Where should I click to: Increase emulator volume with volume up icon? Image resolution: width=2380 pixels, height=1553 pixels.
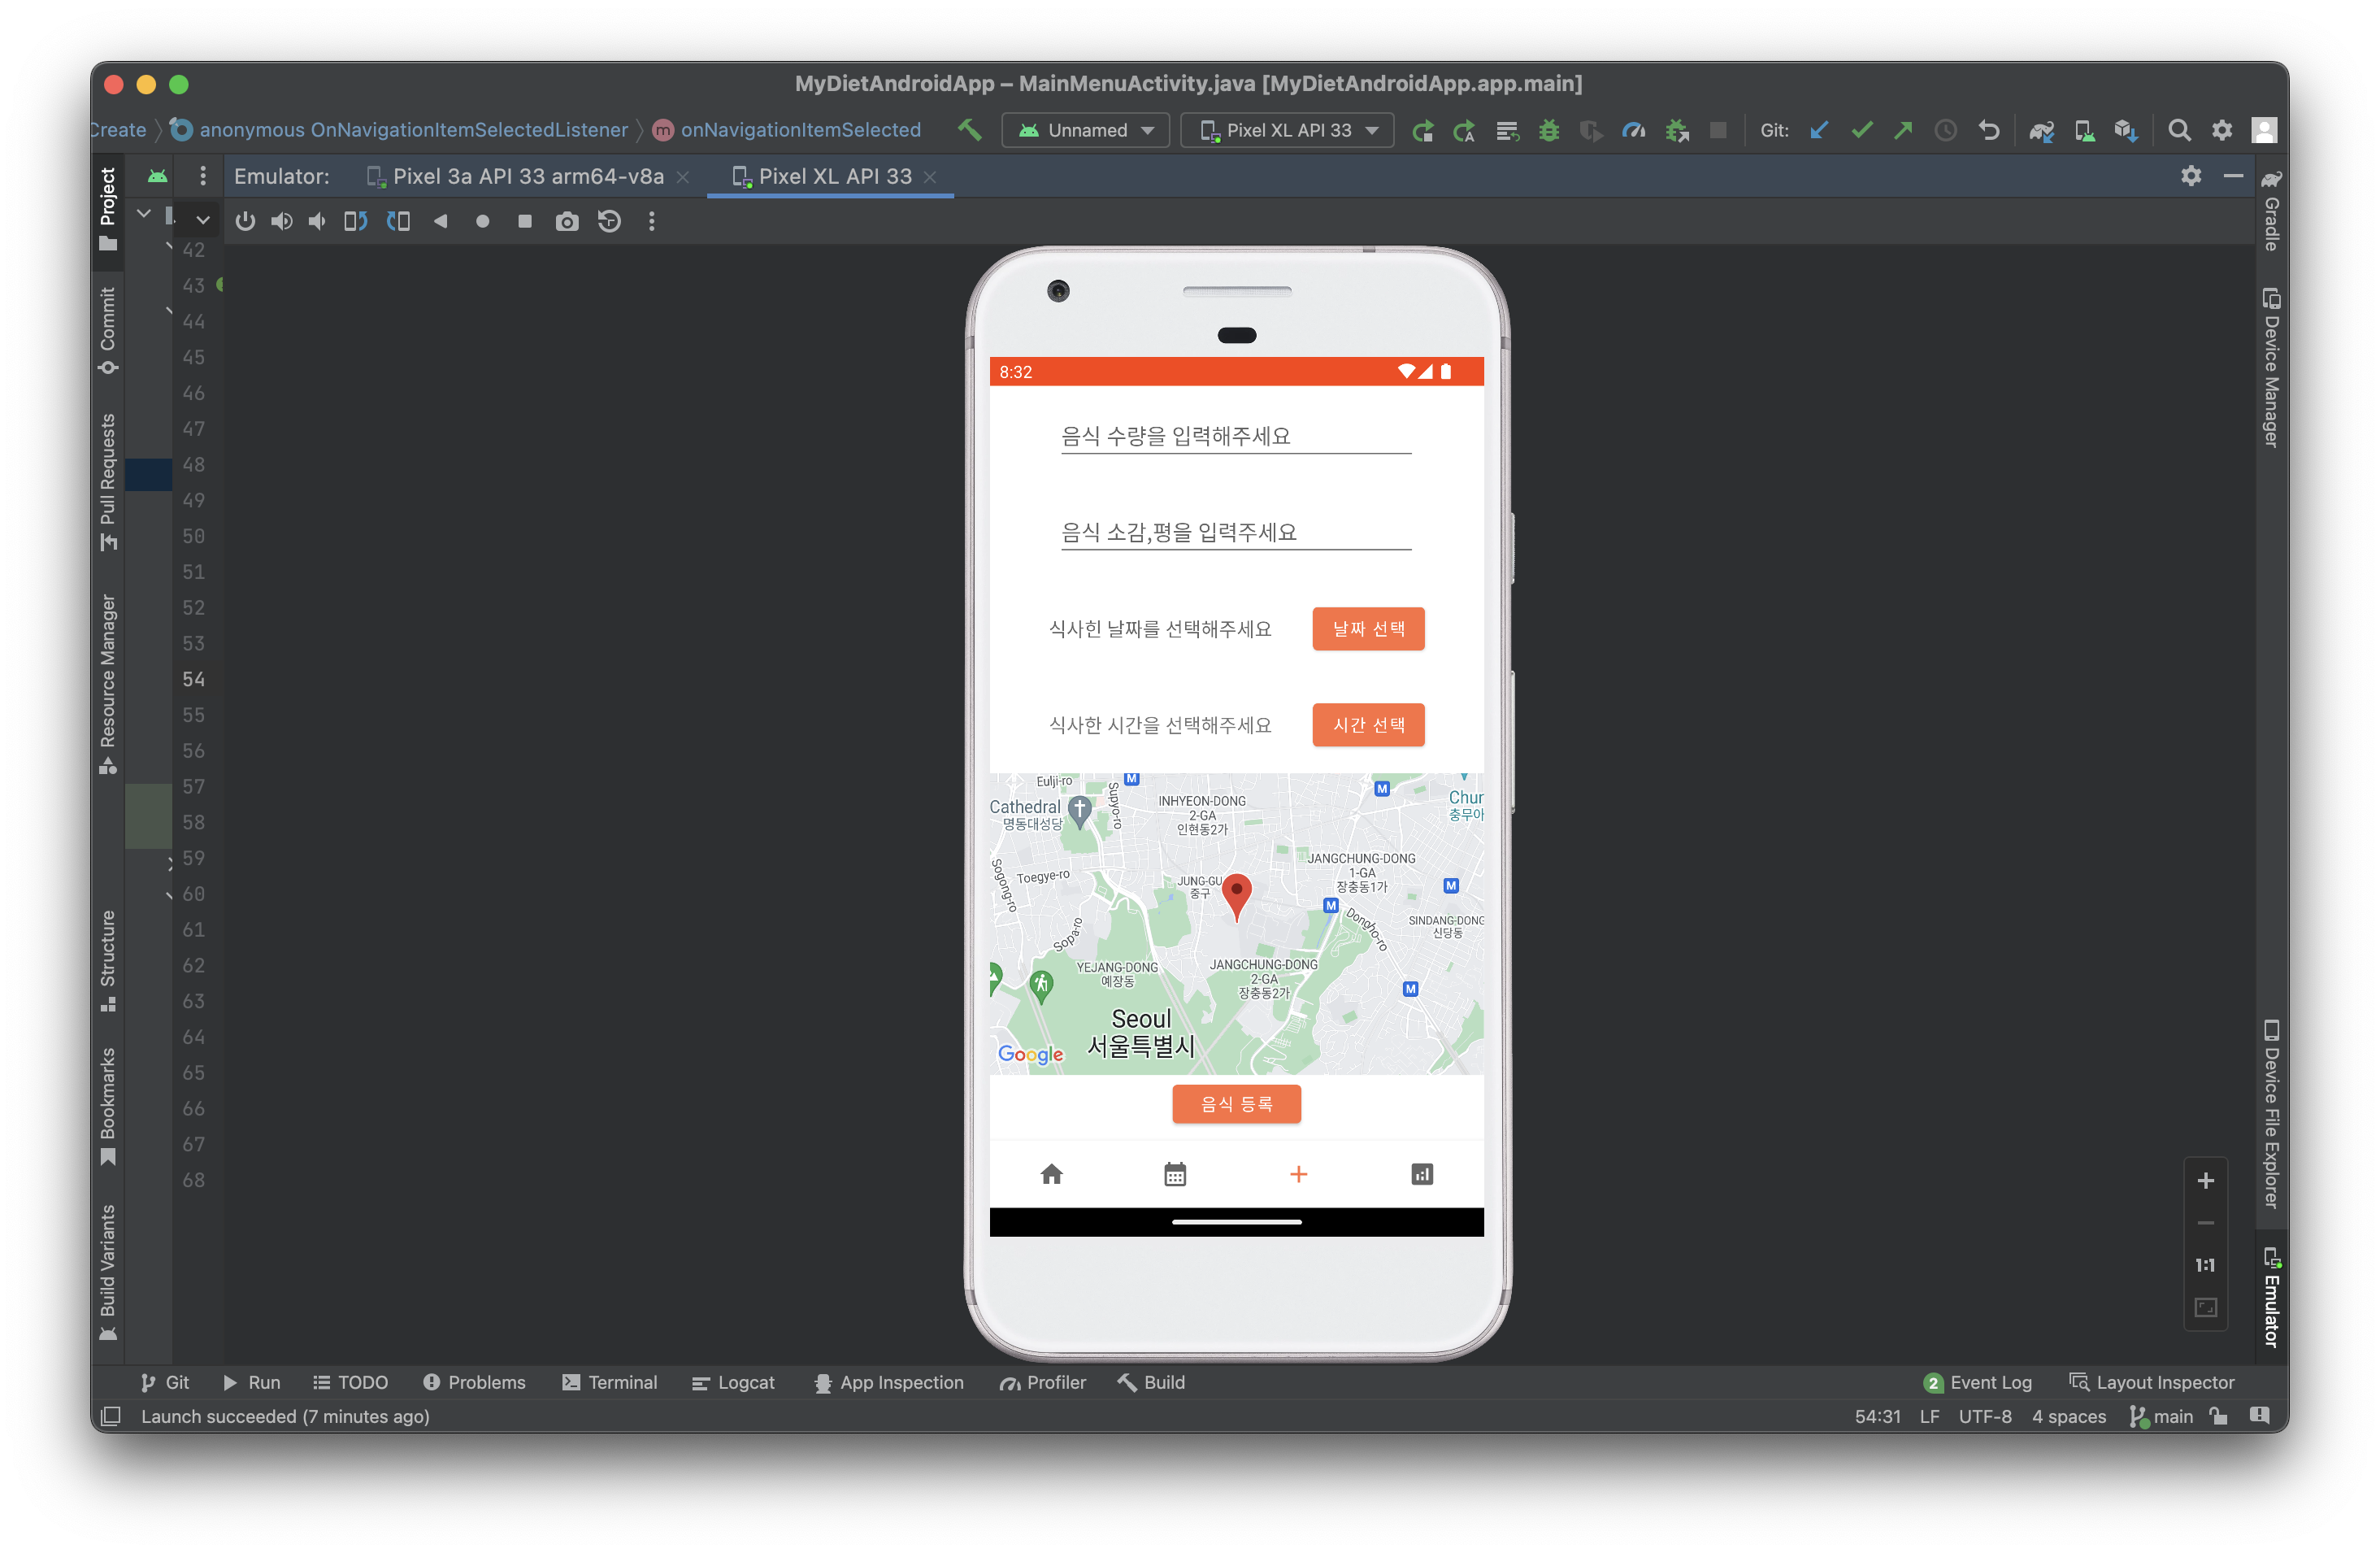pyautogui.click(x=282, y=221)
